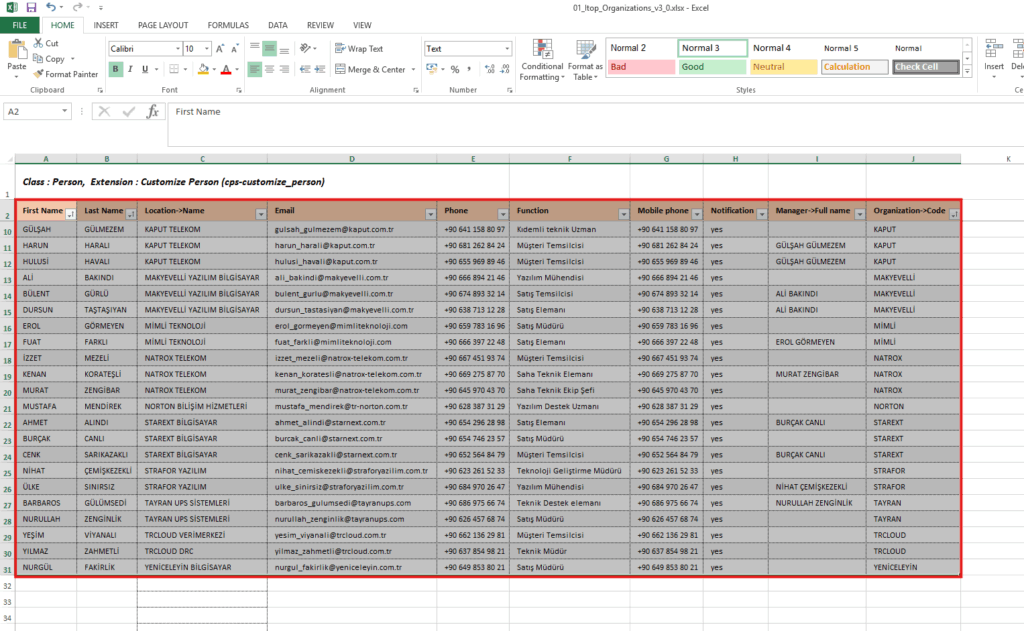Decrease the font size
Screen dimensions: 1024x631
coord(234,49)
